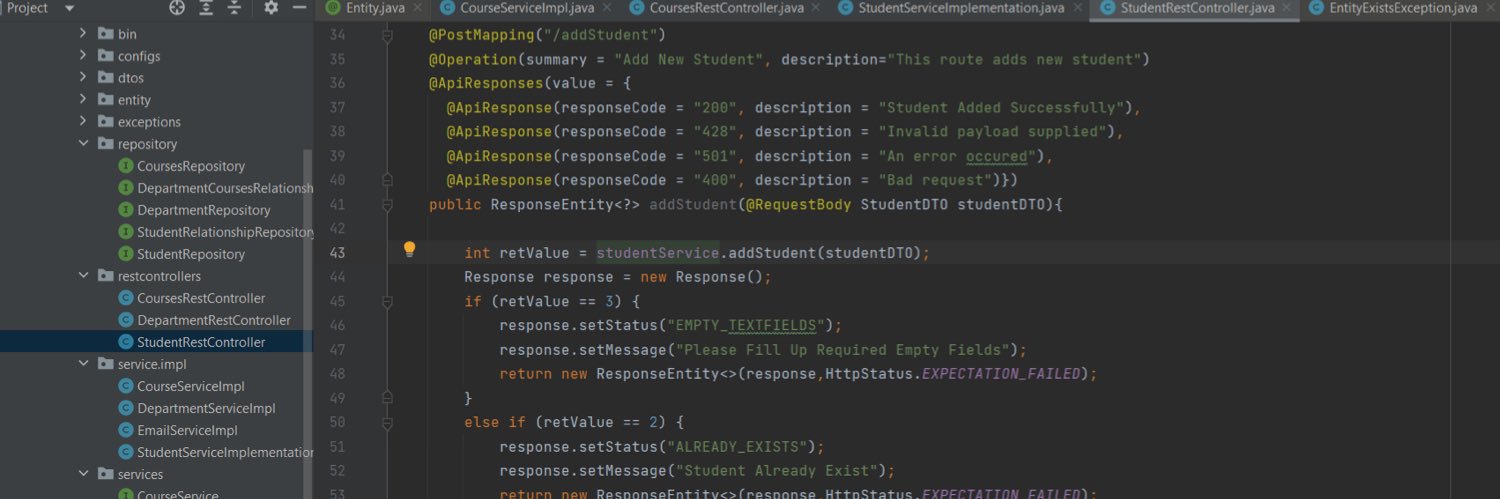This screenshot has width=1500, height=499.
Task: Select StudentRepository in the project tree
Action: [x=190, y=254]
